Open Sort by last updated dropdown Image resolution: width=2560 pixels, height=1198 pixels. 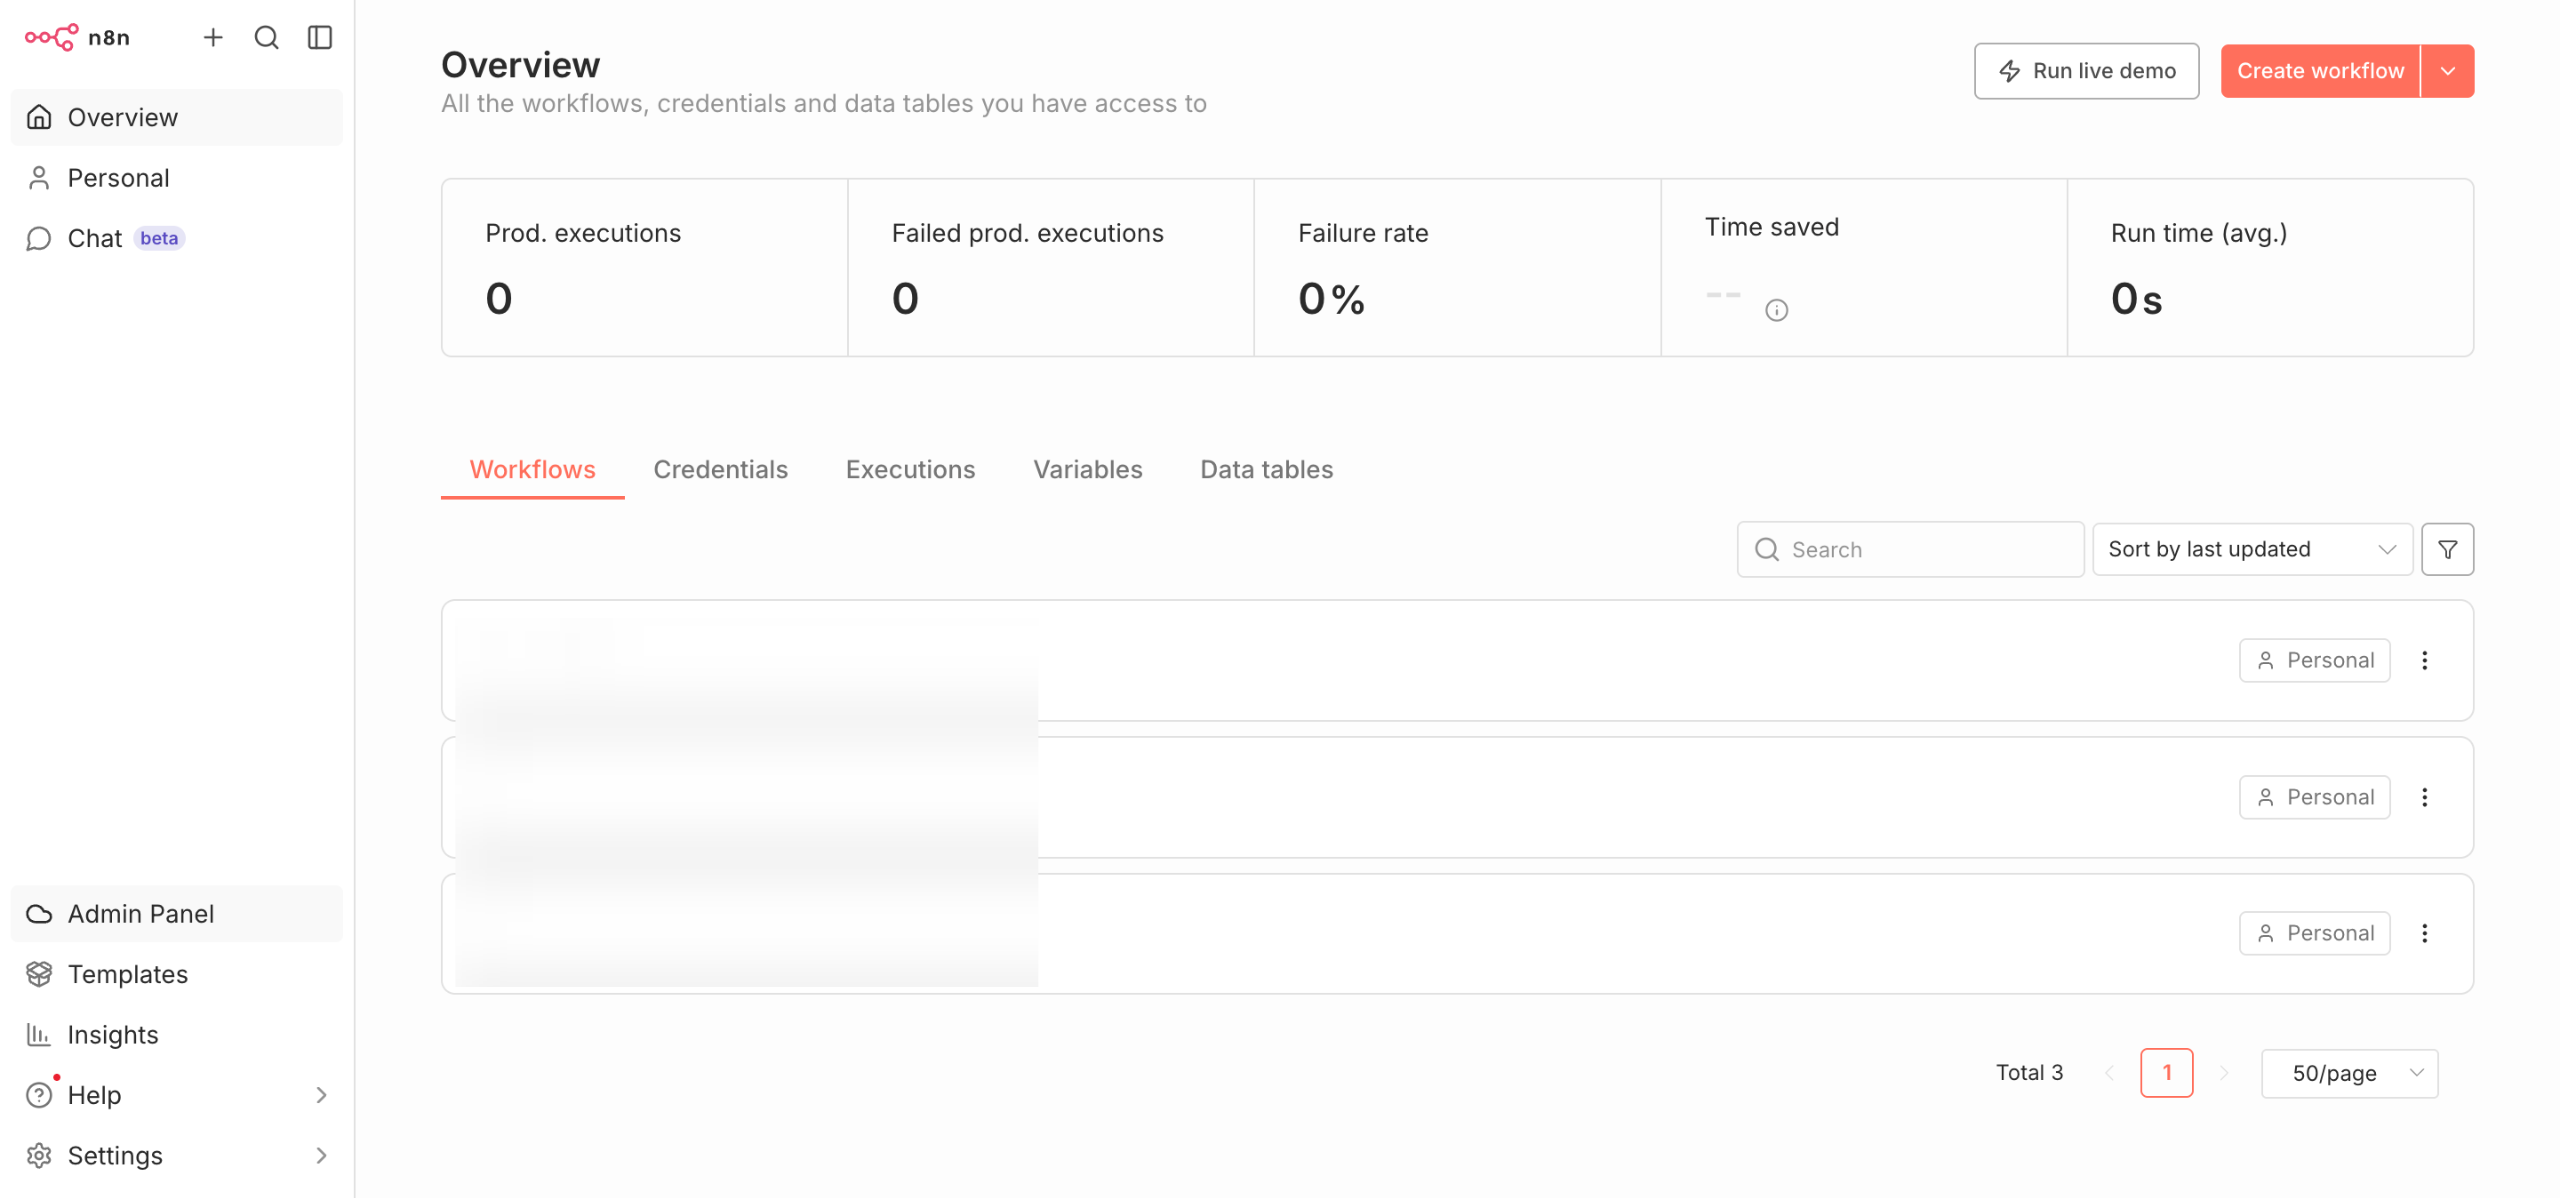point(2251,549)
